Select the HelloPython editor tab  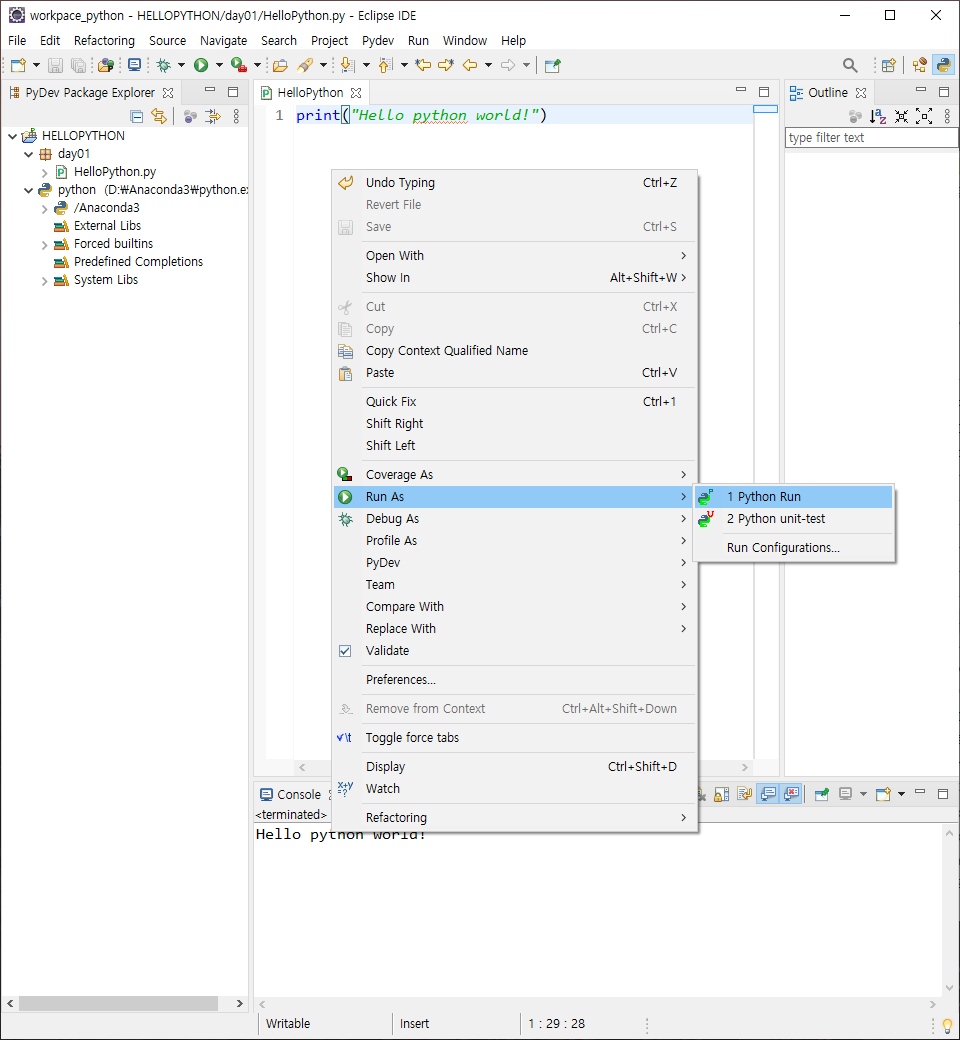[310, 93]
